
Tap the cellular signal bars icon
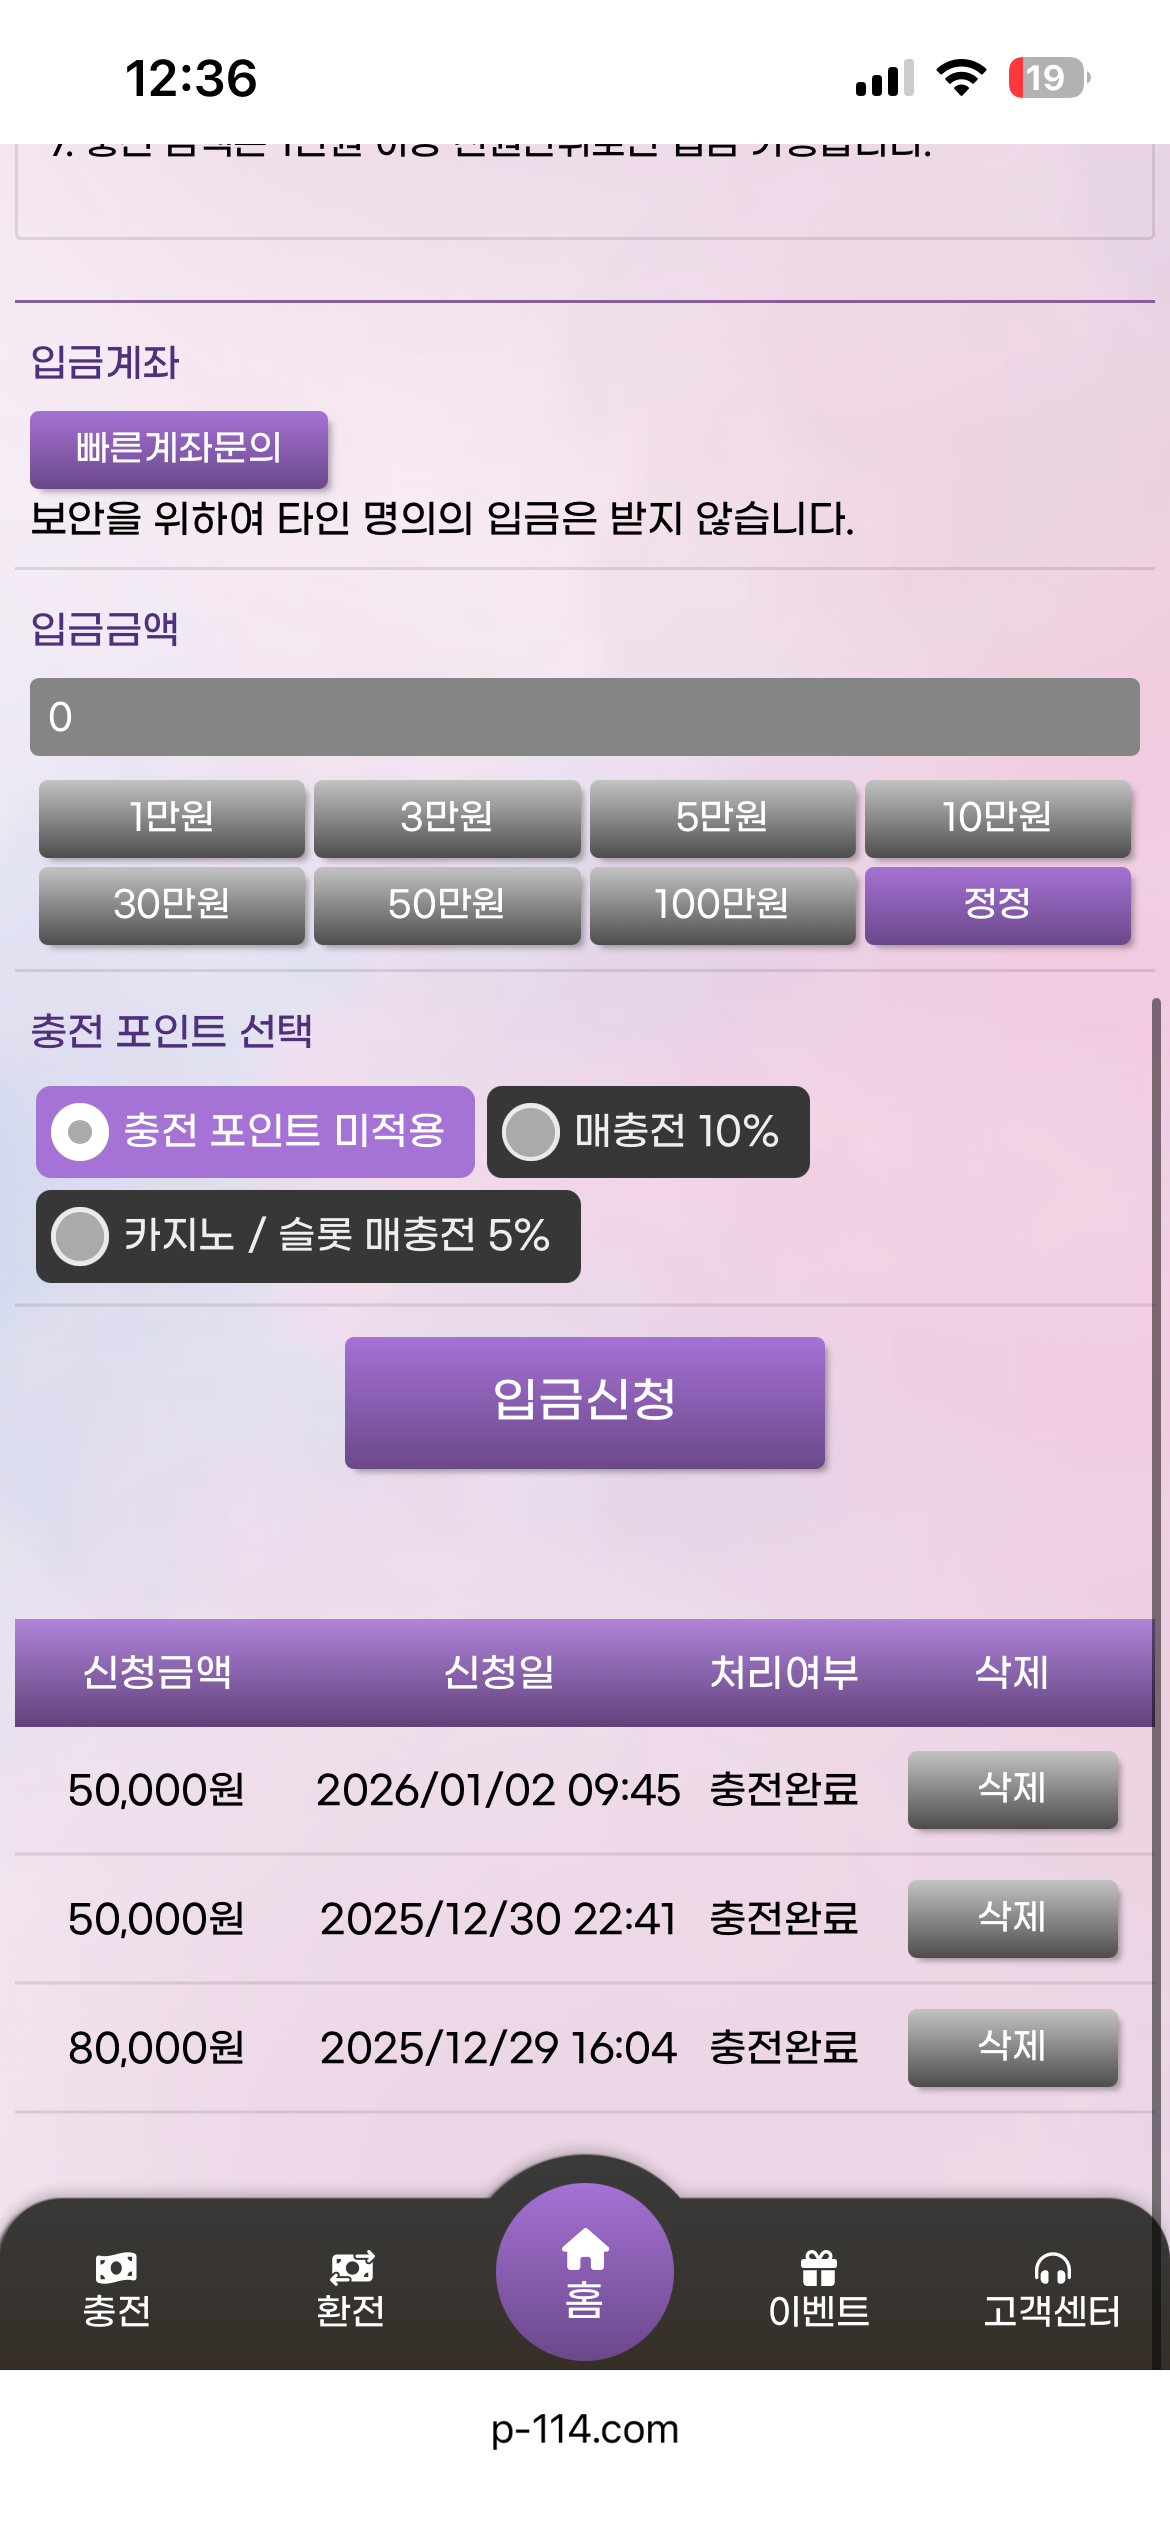(884, 78)
